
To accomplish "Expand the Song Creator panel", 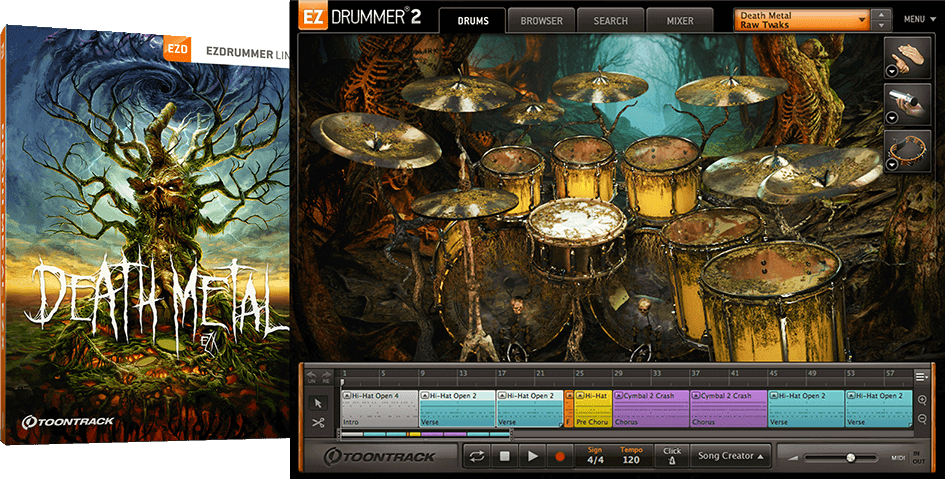I will click(730, 456).
